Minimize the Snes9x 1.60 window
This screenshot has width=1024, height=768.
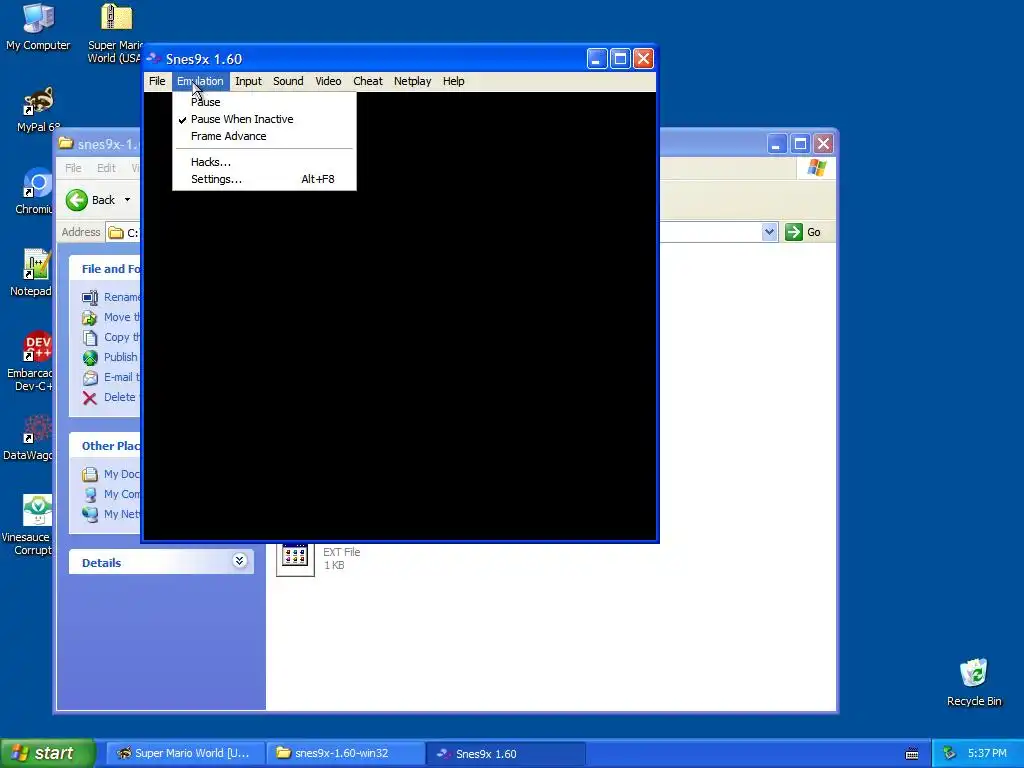click(x=596, y=59)
